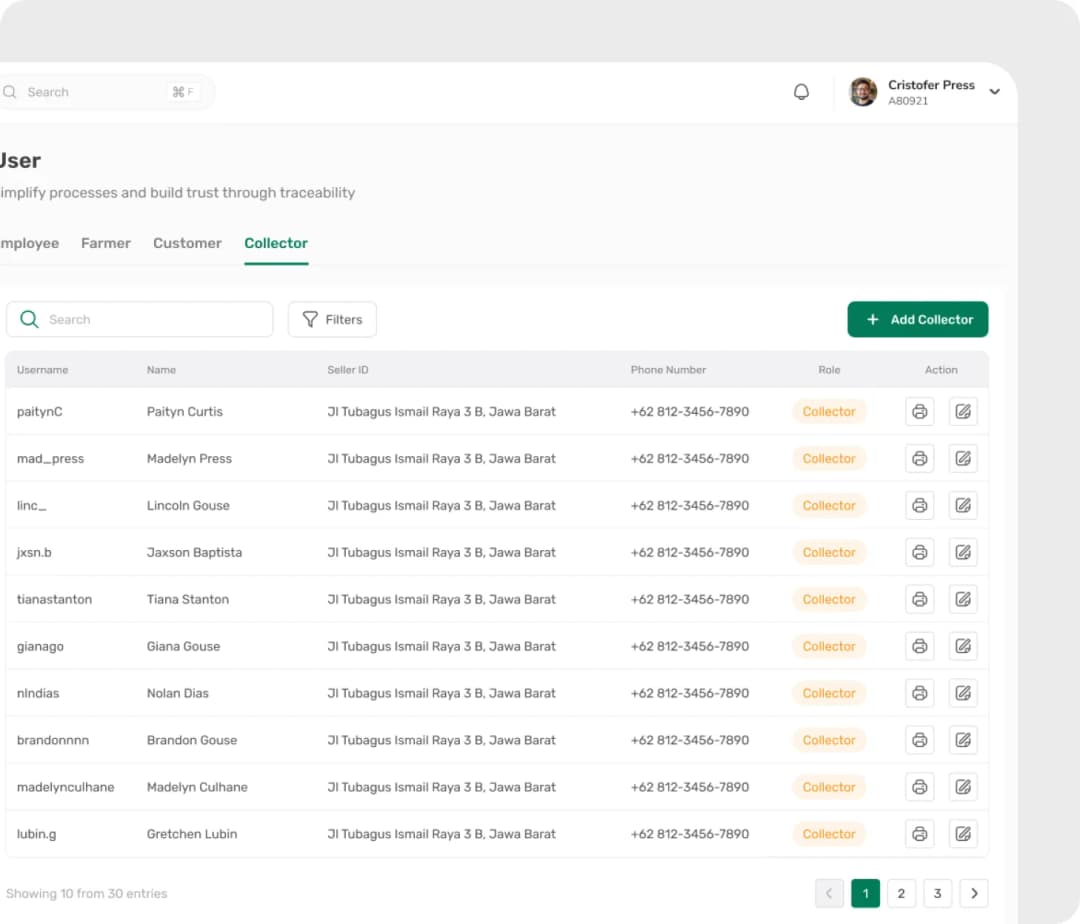Click the Name column header

161,370
